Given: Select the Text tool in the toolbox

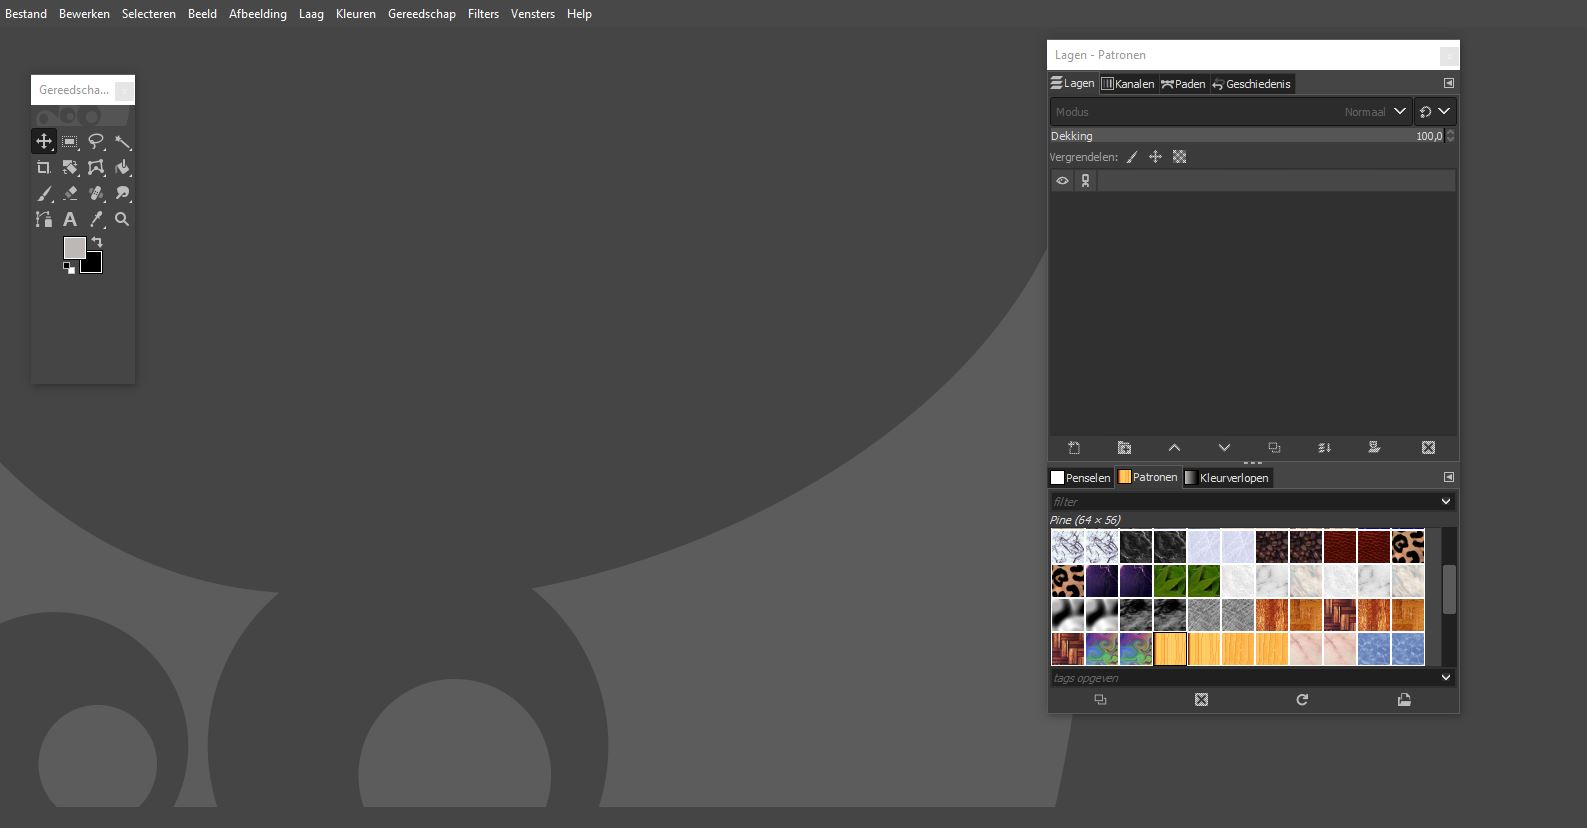Looking at the screenshot, I should (70, 219).
